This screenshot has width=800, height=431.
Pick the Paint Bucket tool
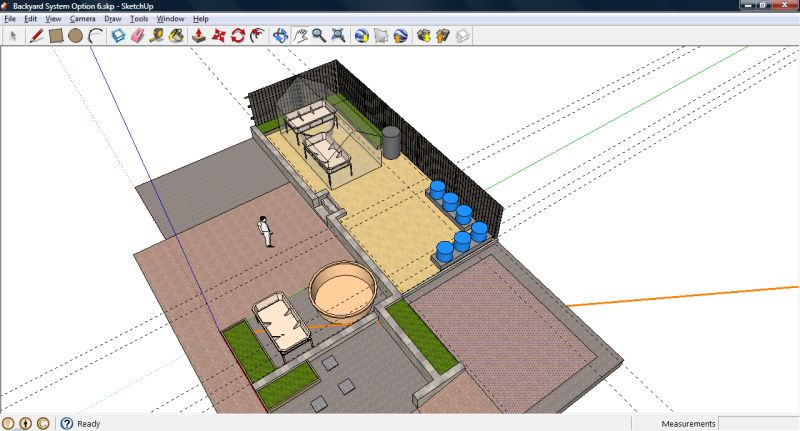point(176,36)
